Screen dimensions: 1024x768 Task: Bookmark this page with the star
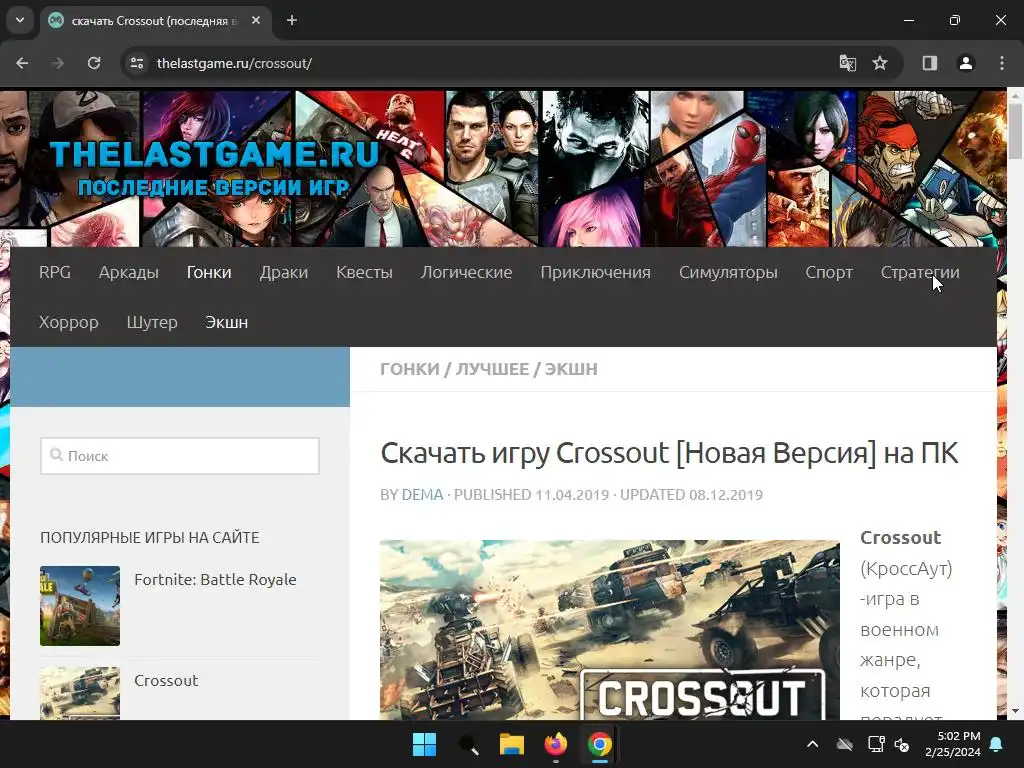880,63
